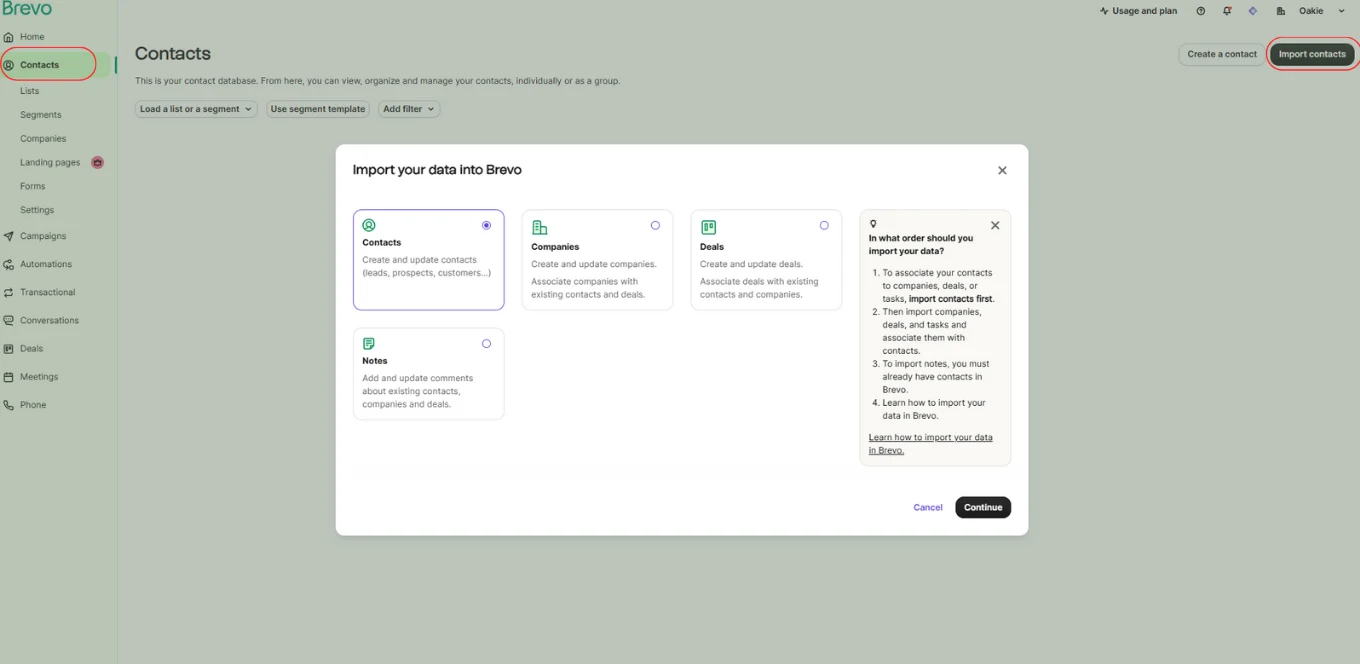Expand the Oakie account menu chevron
This screenshot has width=1360, height=664.
(1341, 11)
